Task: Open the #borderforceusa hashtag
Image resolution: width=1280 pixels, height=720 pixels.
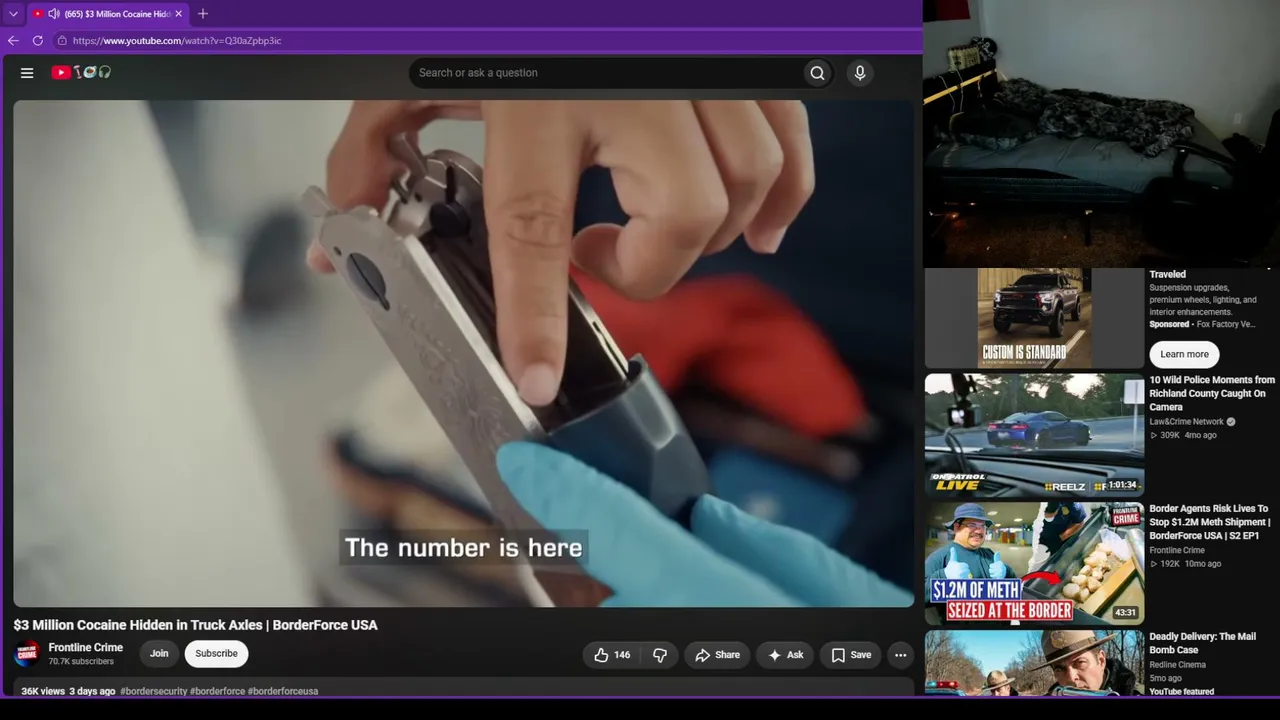Action: [x=283, y=691]
